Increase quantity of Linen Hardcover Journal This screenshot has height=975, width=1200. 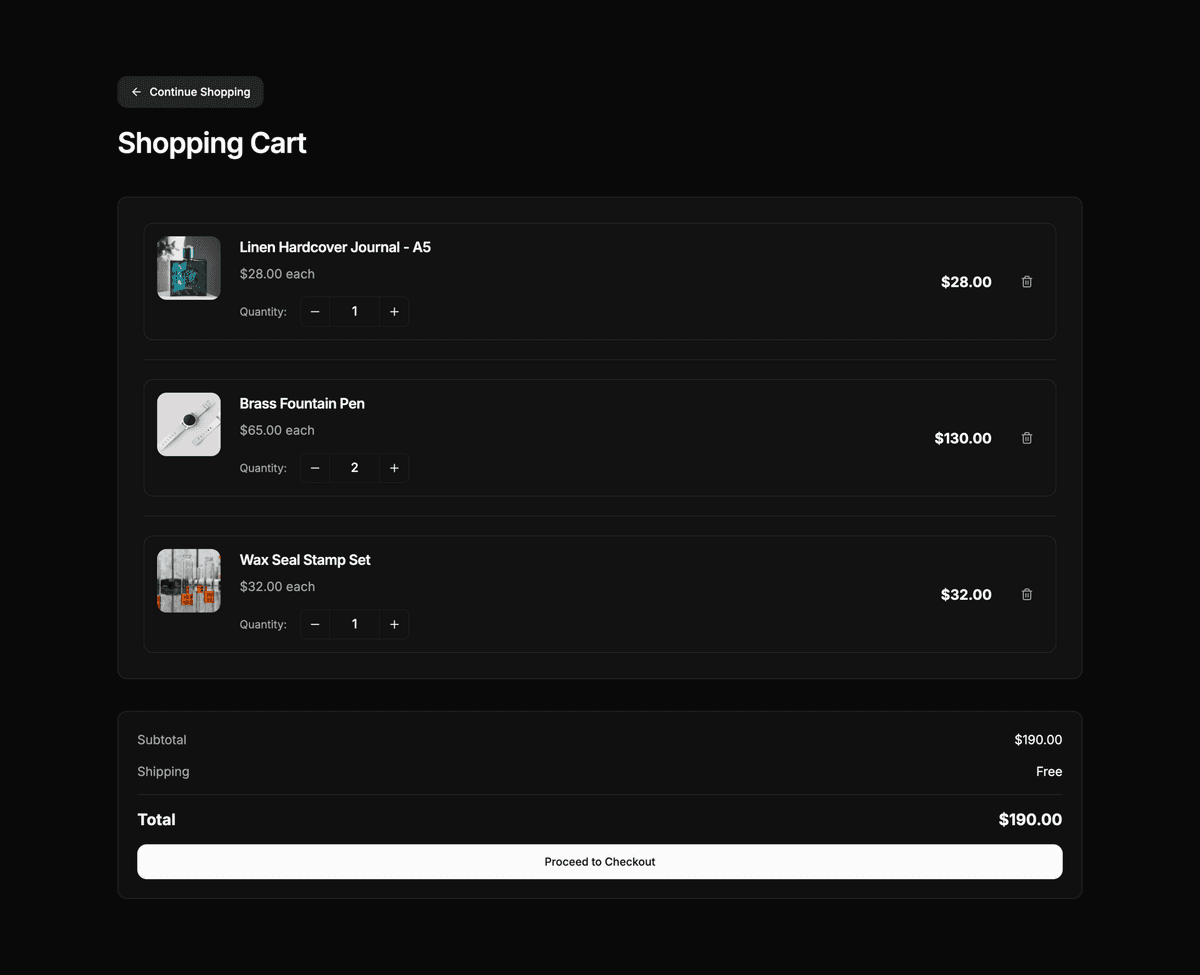pos(394,311)
